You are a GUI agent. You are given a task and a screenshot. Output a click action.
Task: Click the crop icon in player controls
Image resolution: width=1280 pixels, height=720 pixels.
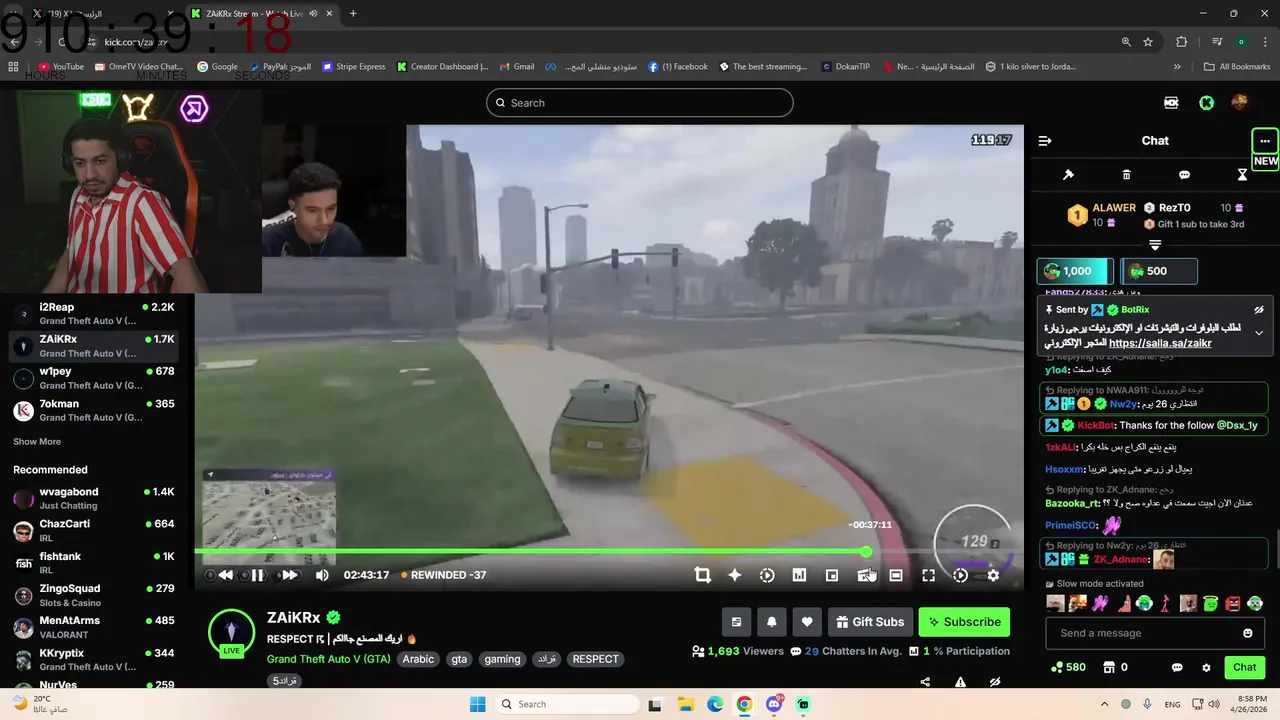[702, 575]
